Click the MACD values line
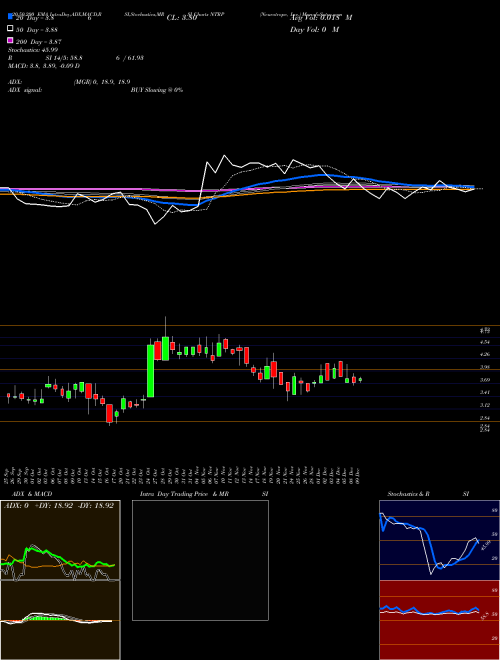This screenshot has width=500, height=660. (44, 66)
